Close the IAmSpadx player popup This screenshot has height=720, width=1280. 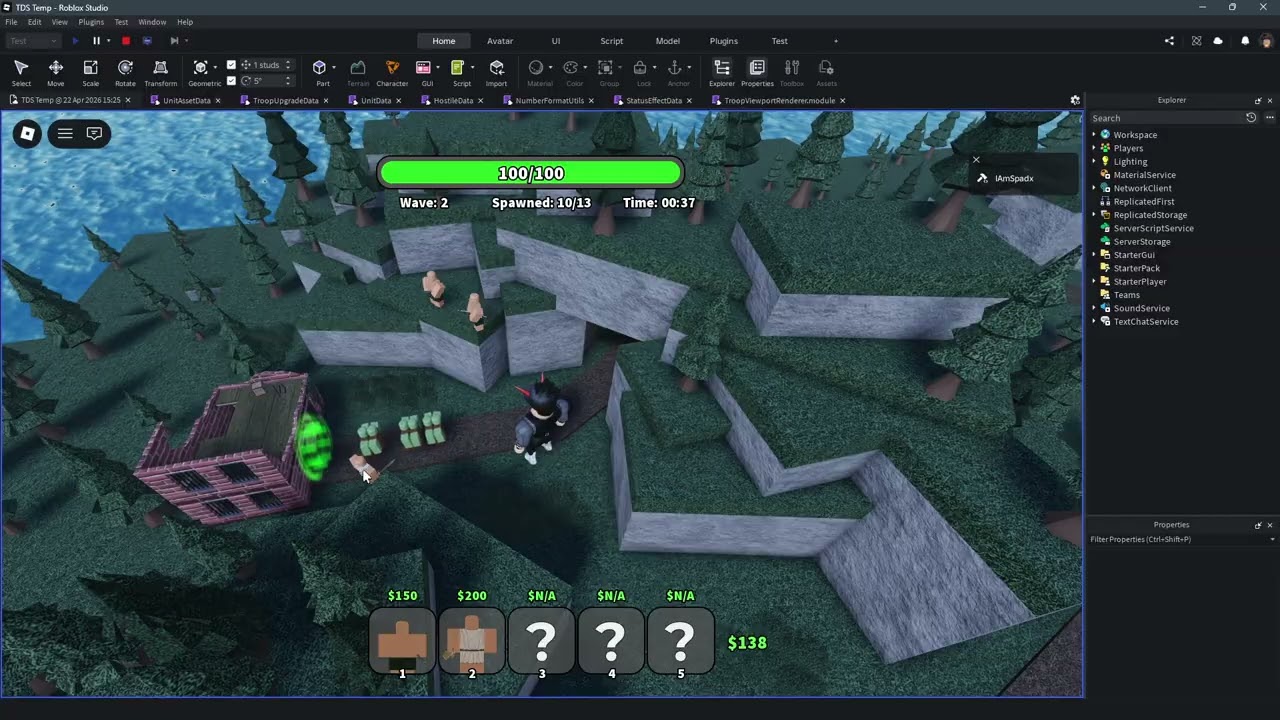pos(976,160)
